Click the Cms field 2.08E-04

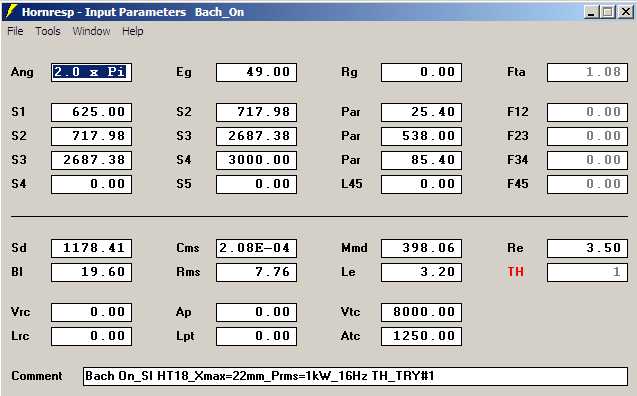click(x=256, y=248)
